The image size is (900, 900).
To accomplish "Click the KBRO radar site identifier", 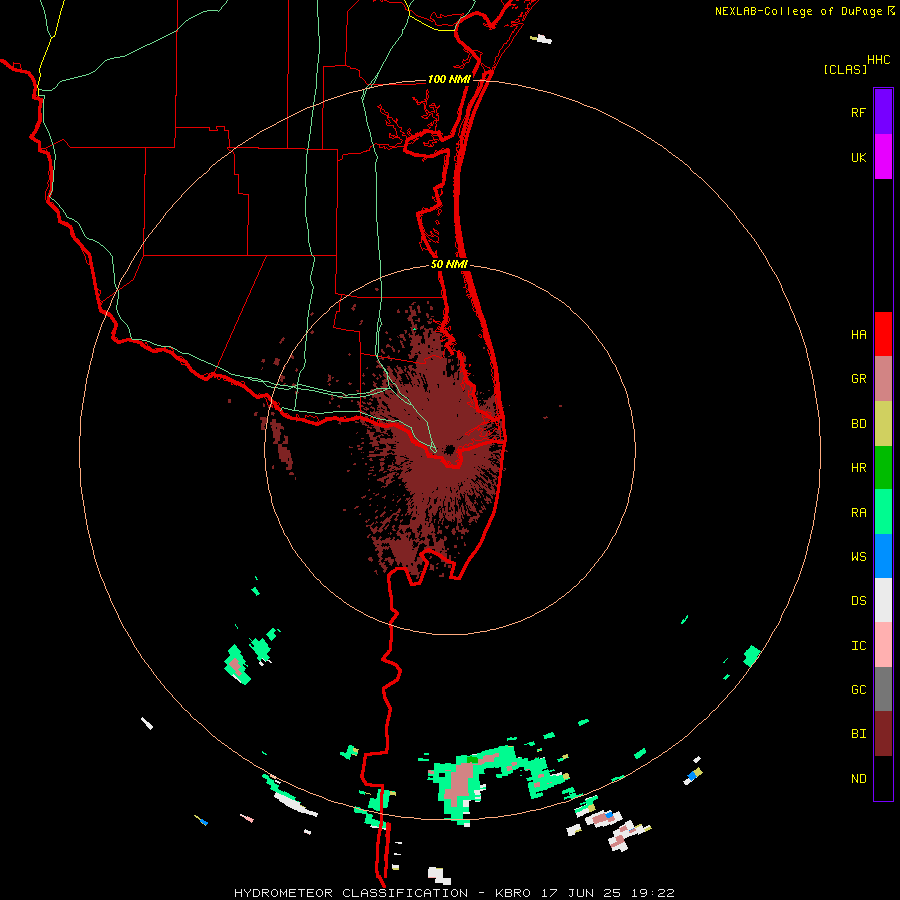I will coord(513,893).
